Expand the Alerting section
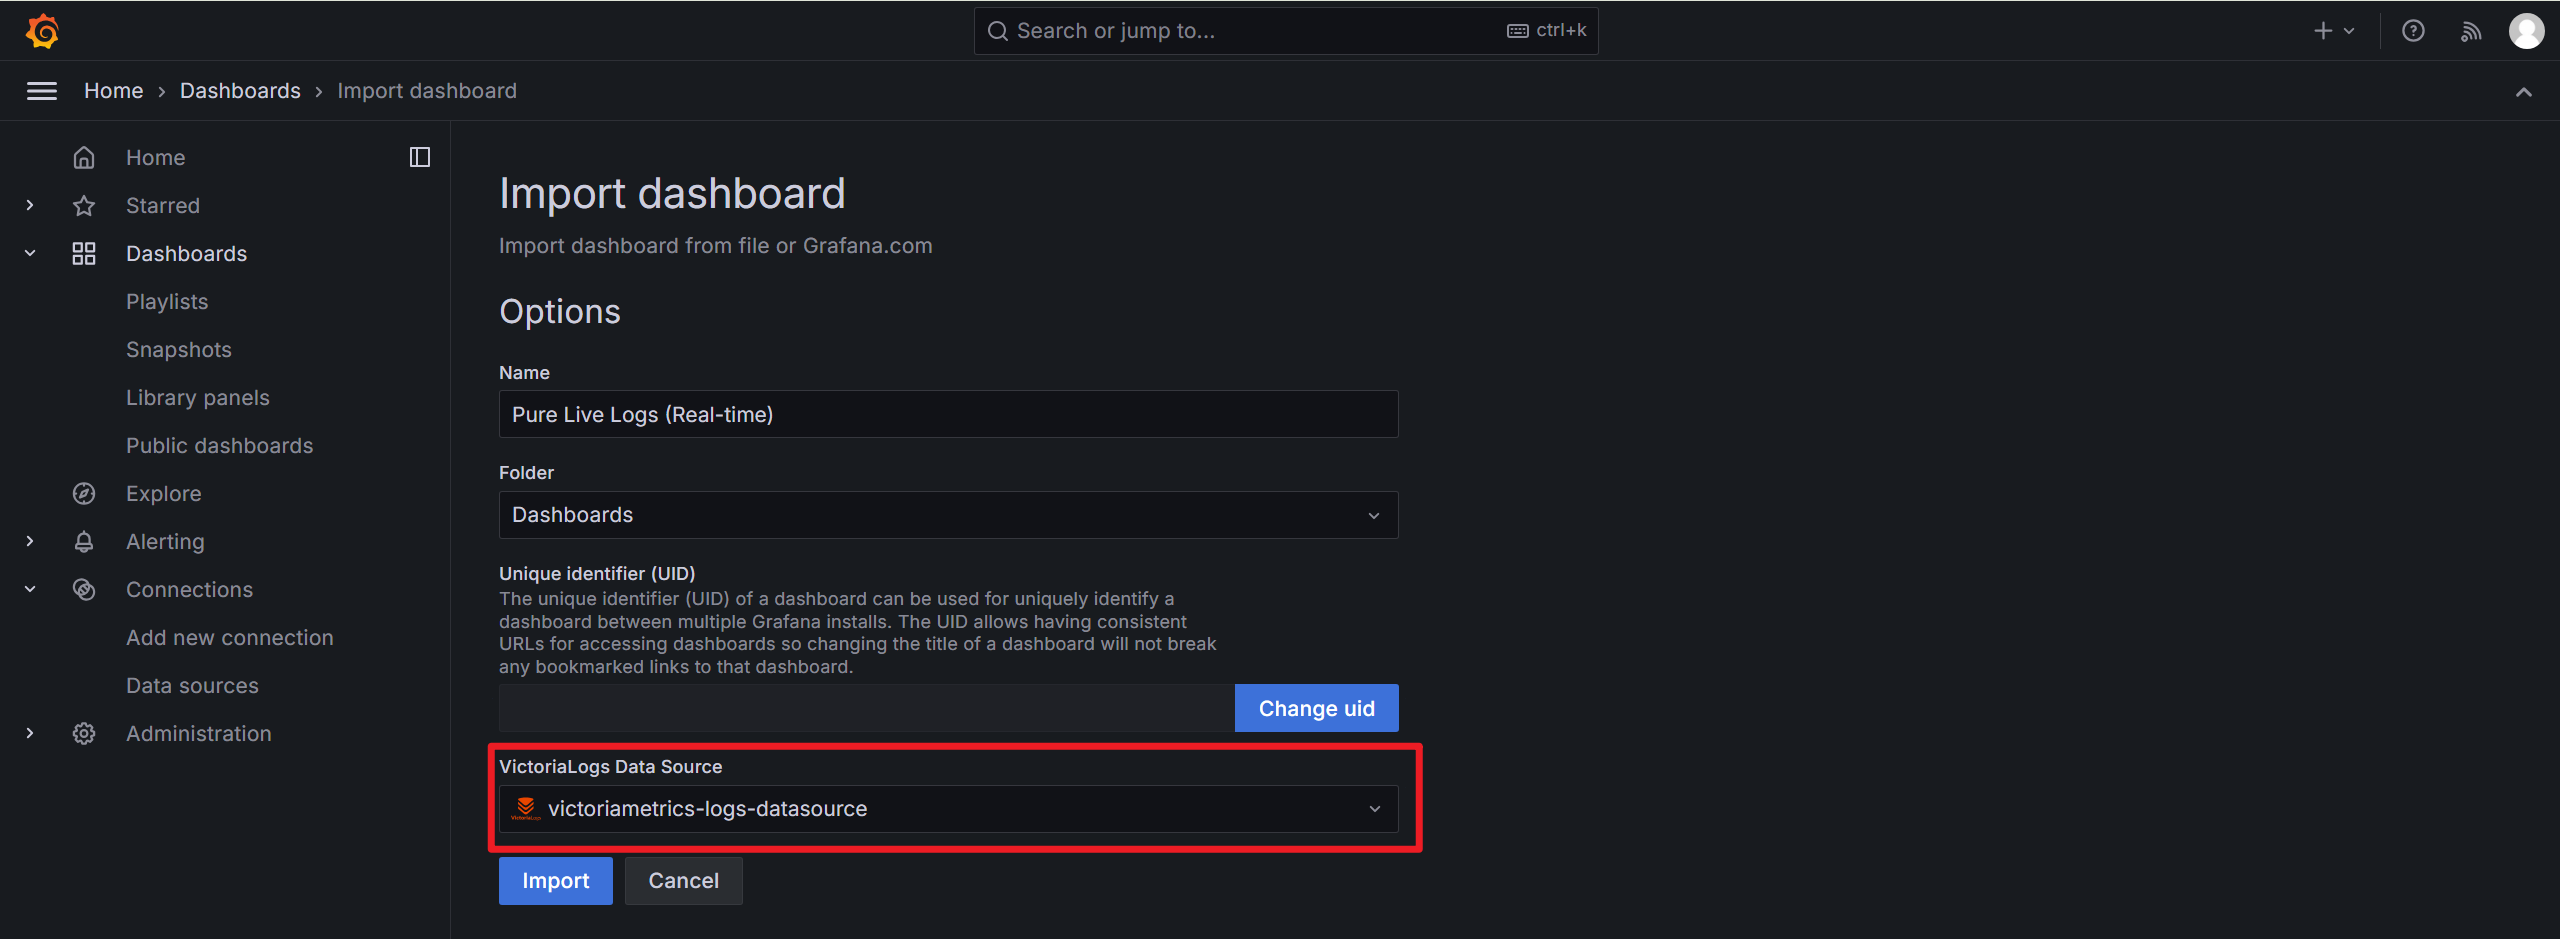This screenshot has height=939, width=2560. 30,541
